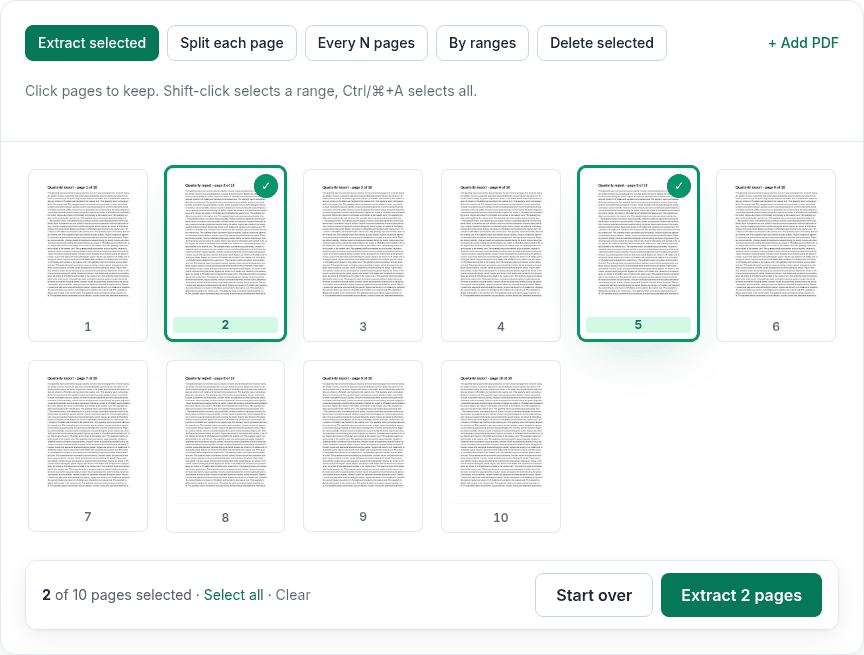
Task: Select page 10 thumbnail
Action: click(x=501, y=446)
